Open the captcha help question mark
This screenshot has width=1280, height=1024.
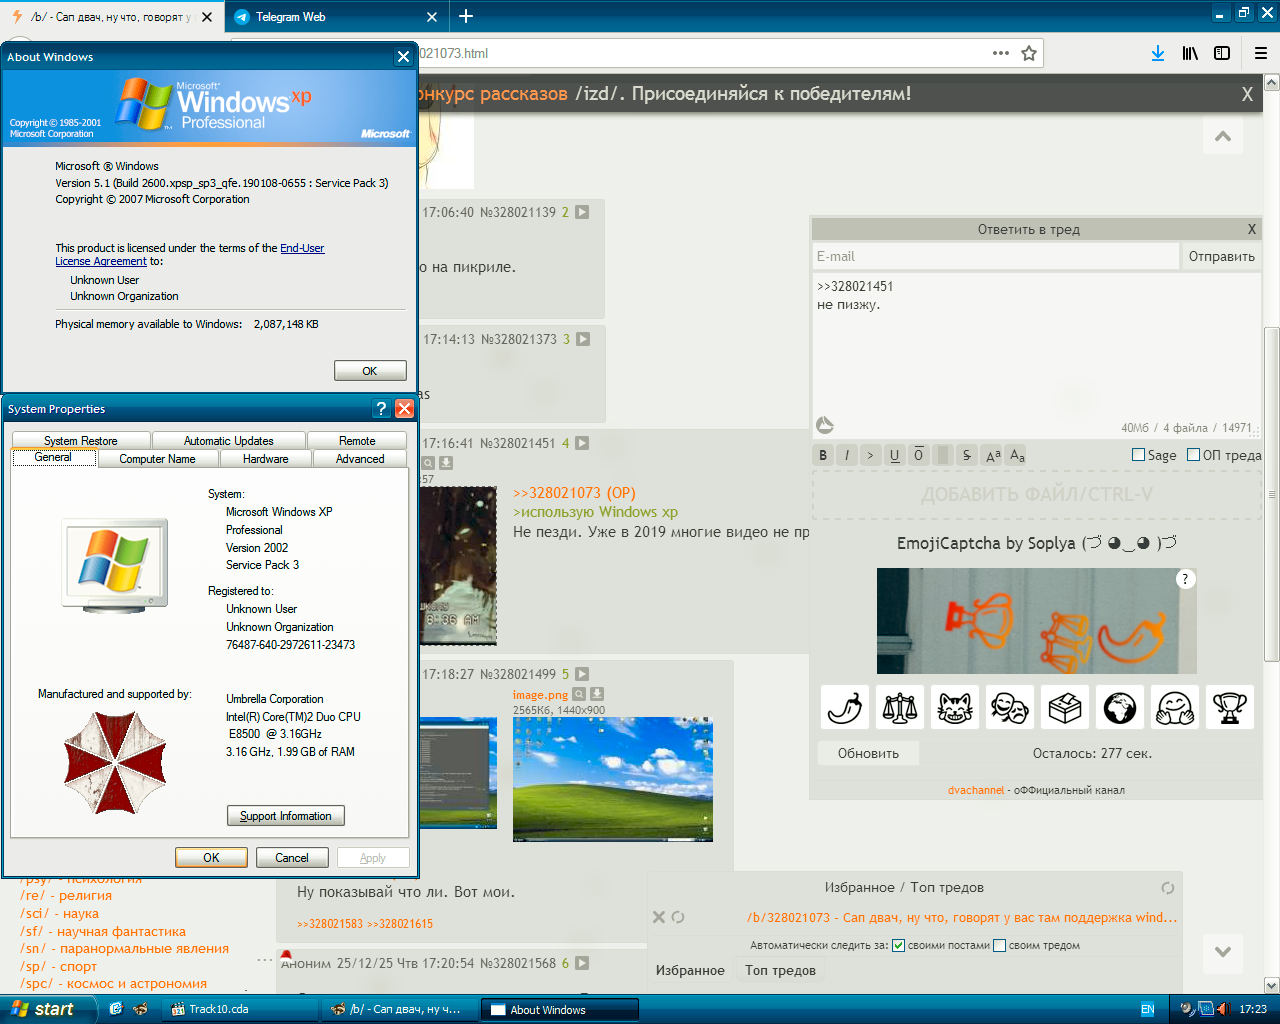[x=1185, y=579]
